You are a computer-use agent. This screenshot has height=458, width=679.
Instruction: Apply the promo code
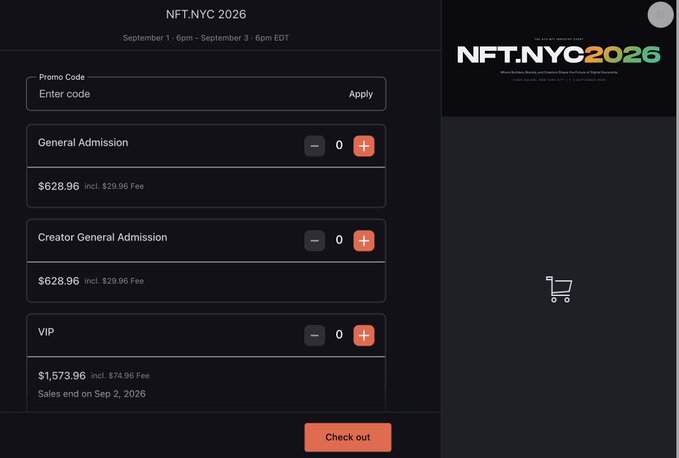[x=361, y=94]
